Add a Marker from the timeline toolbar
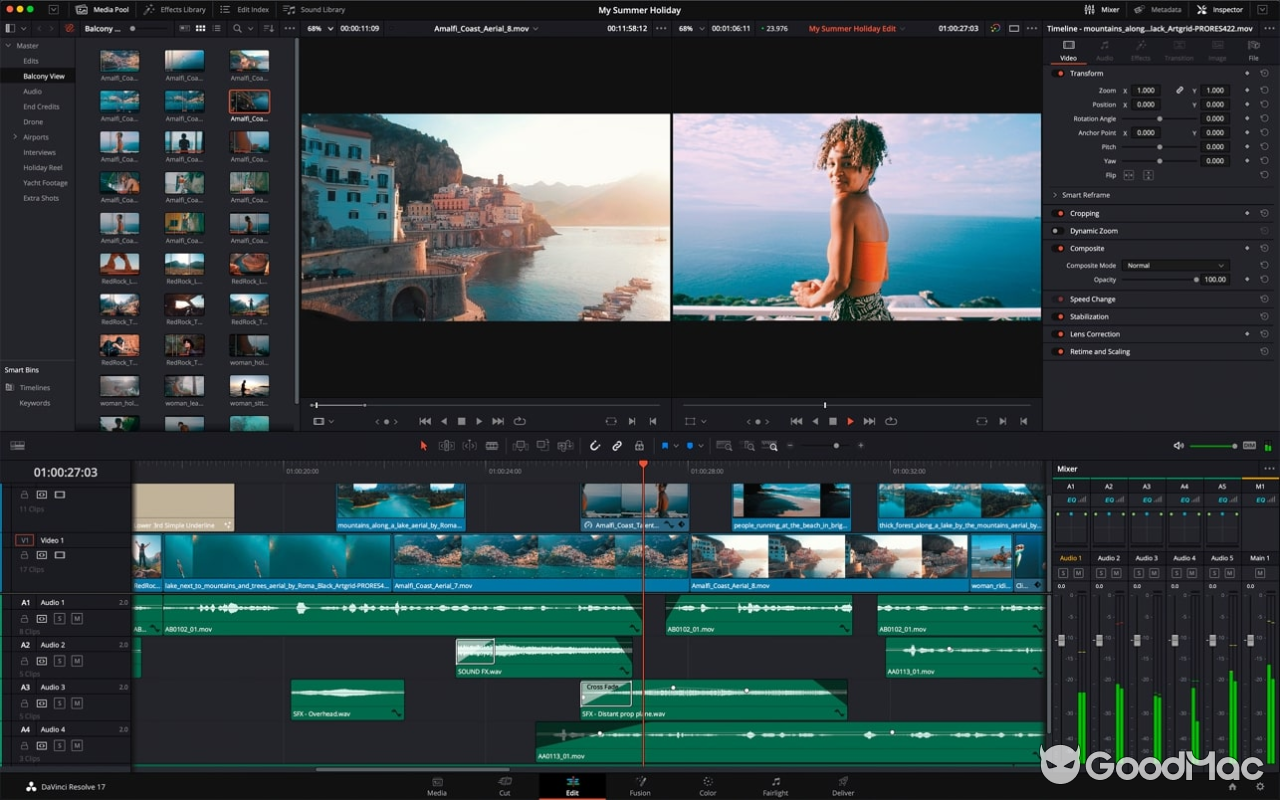Screen dimensions: 1280x800 665,446
